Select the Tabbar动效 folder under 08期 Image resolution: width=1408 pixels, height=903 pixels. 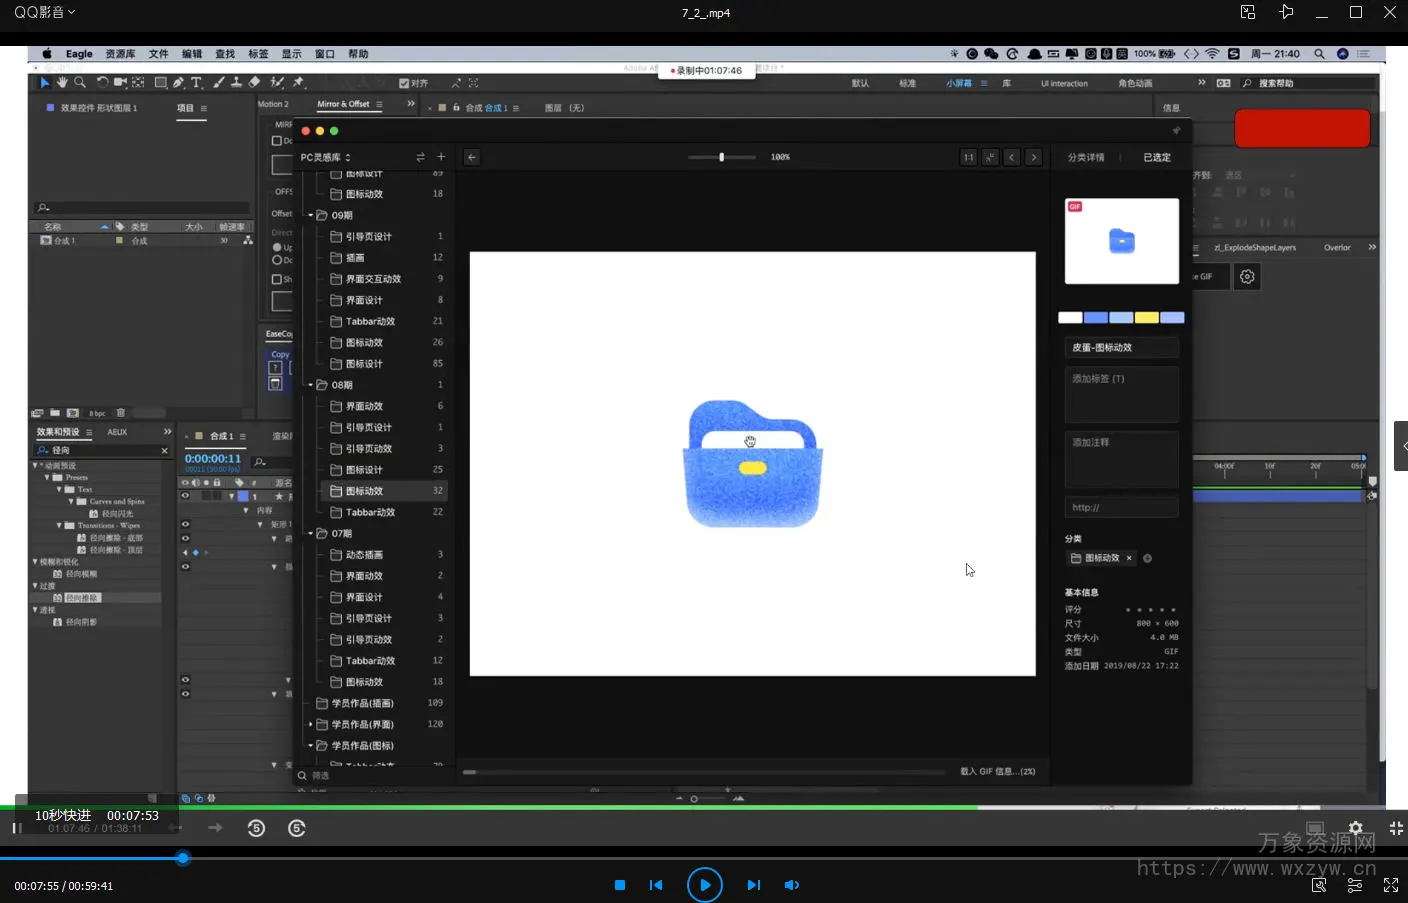(x=370, y=512)
